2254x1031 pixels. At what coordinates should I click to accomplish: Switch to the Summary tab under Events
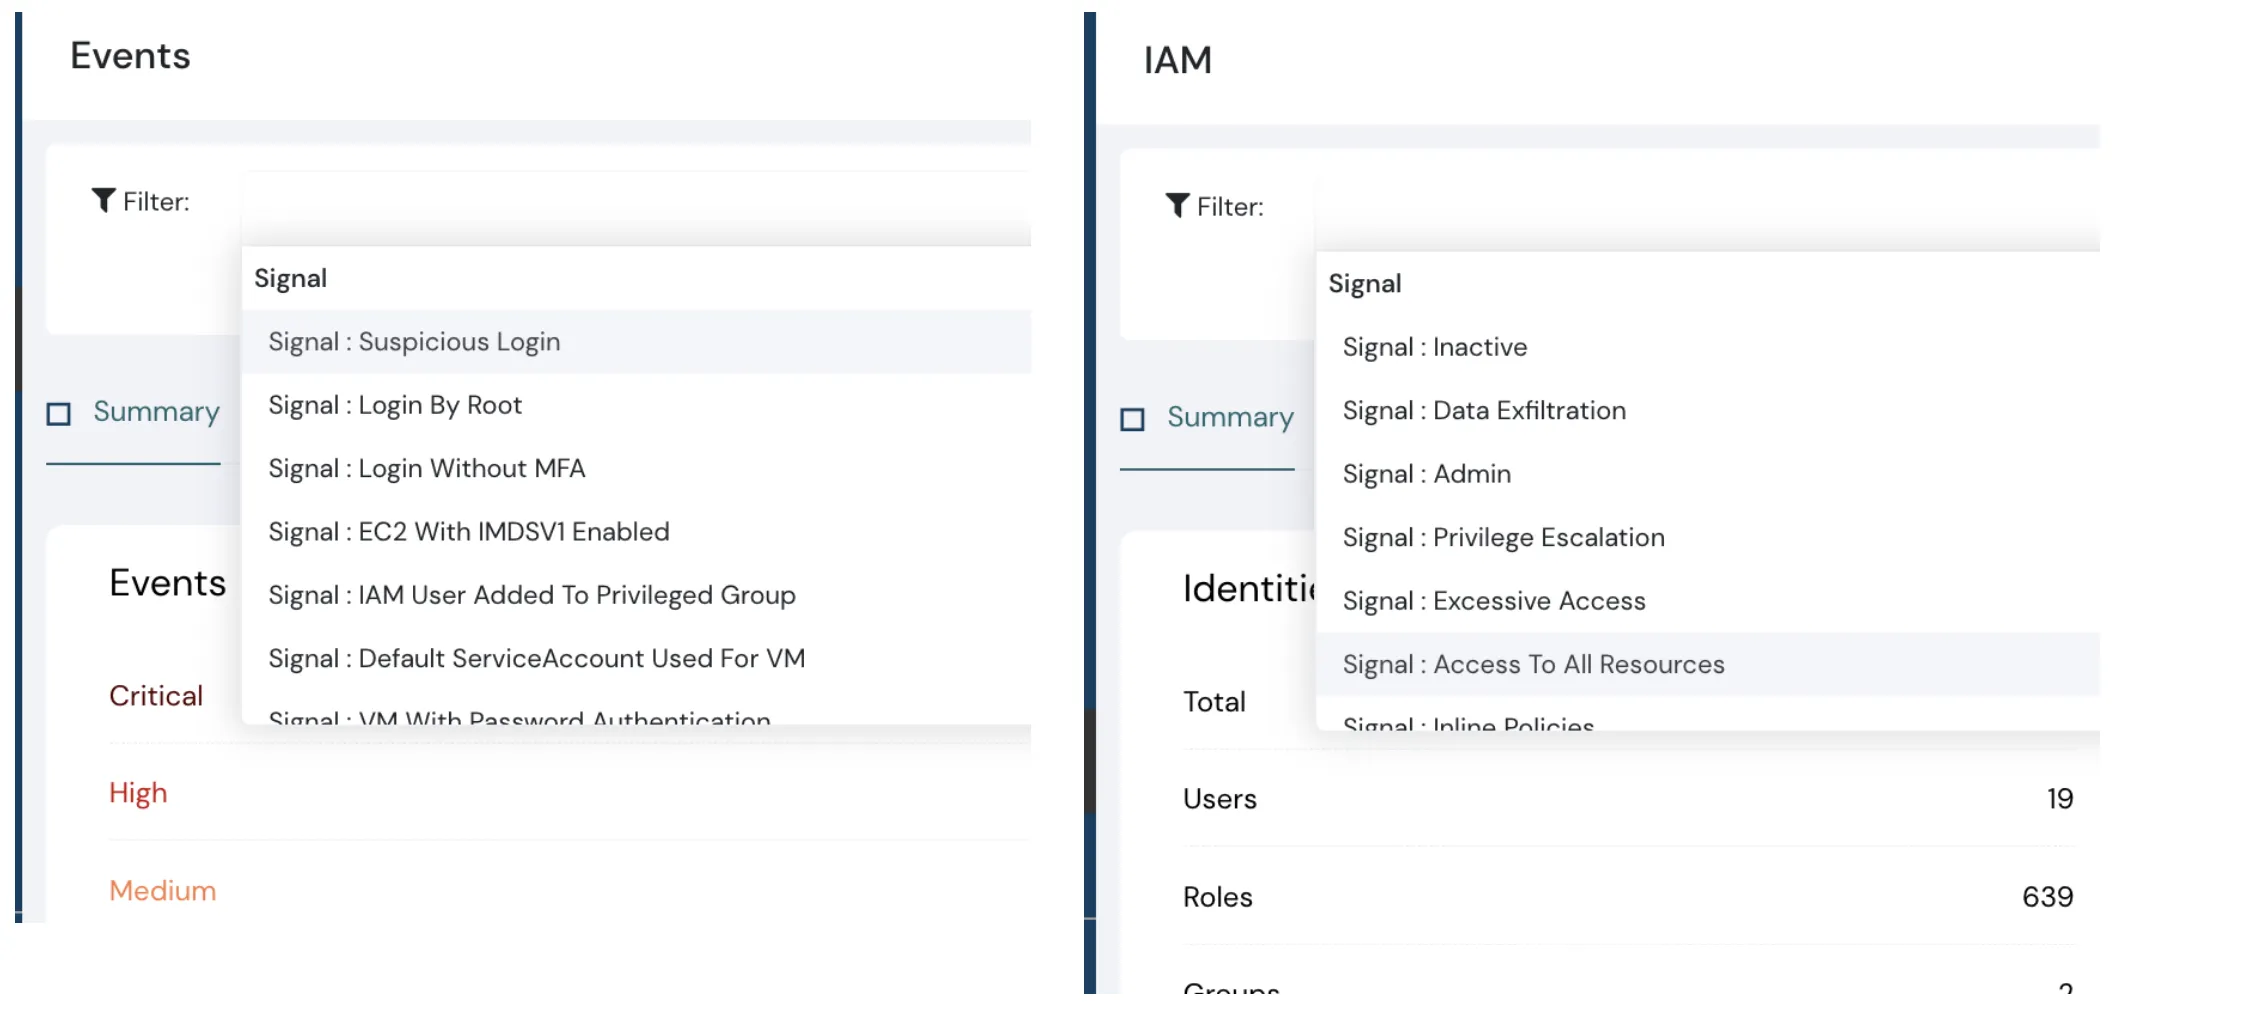(156, 412)
